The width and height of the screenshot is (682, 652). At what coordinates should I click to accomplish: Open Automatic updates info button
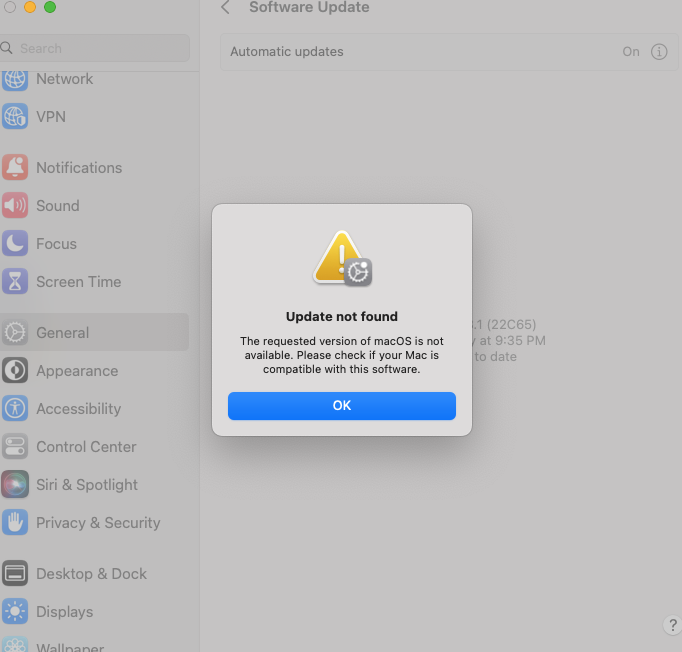659,52
